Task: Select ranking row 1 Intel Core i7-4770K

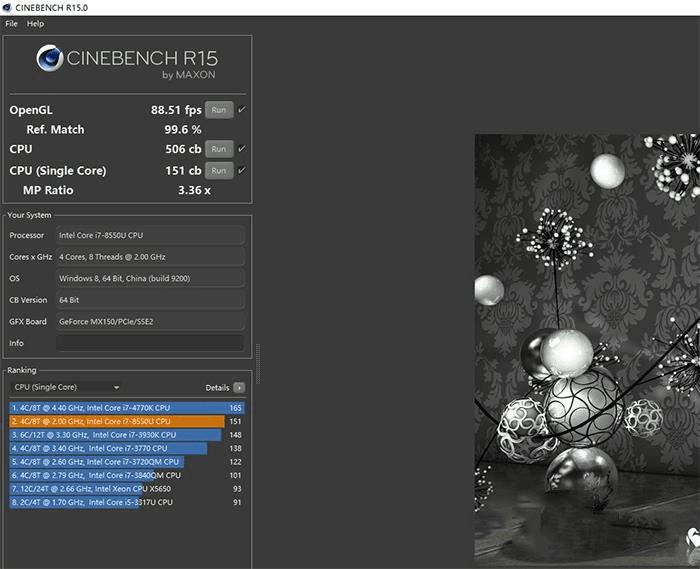Action: pos(127,408)
